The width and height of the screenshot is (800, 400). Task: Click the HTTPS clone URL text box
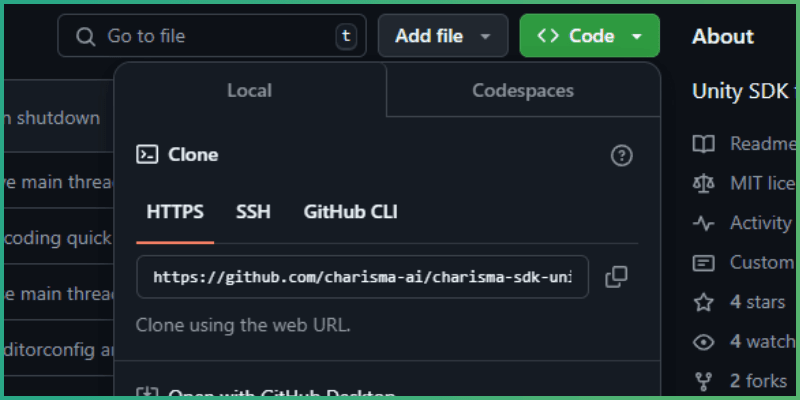pyautogui.click(x=362, y=277)
